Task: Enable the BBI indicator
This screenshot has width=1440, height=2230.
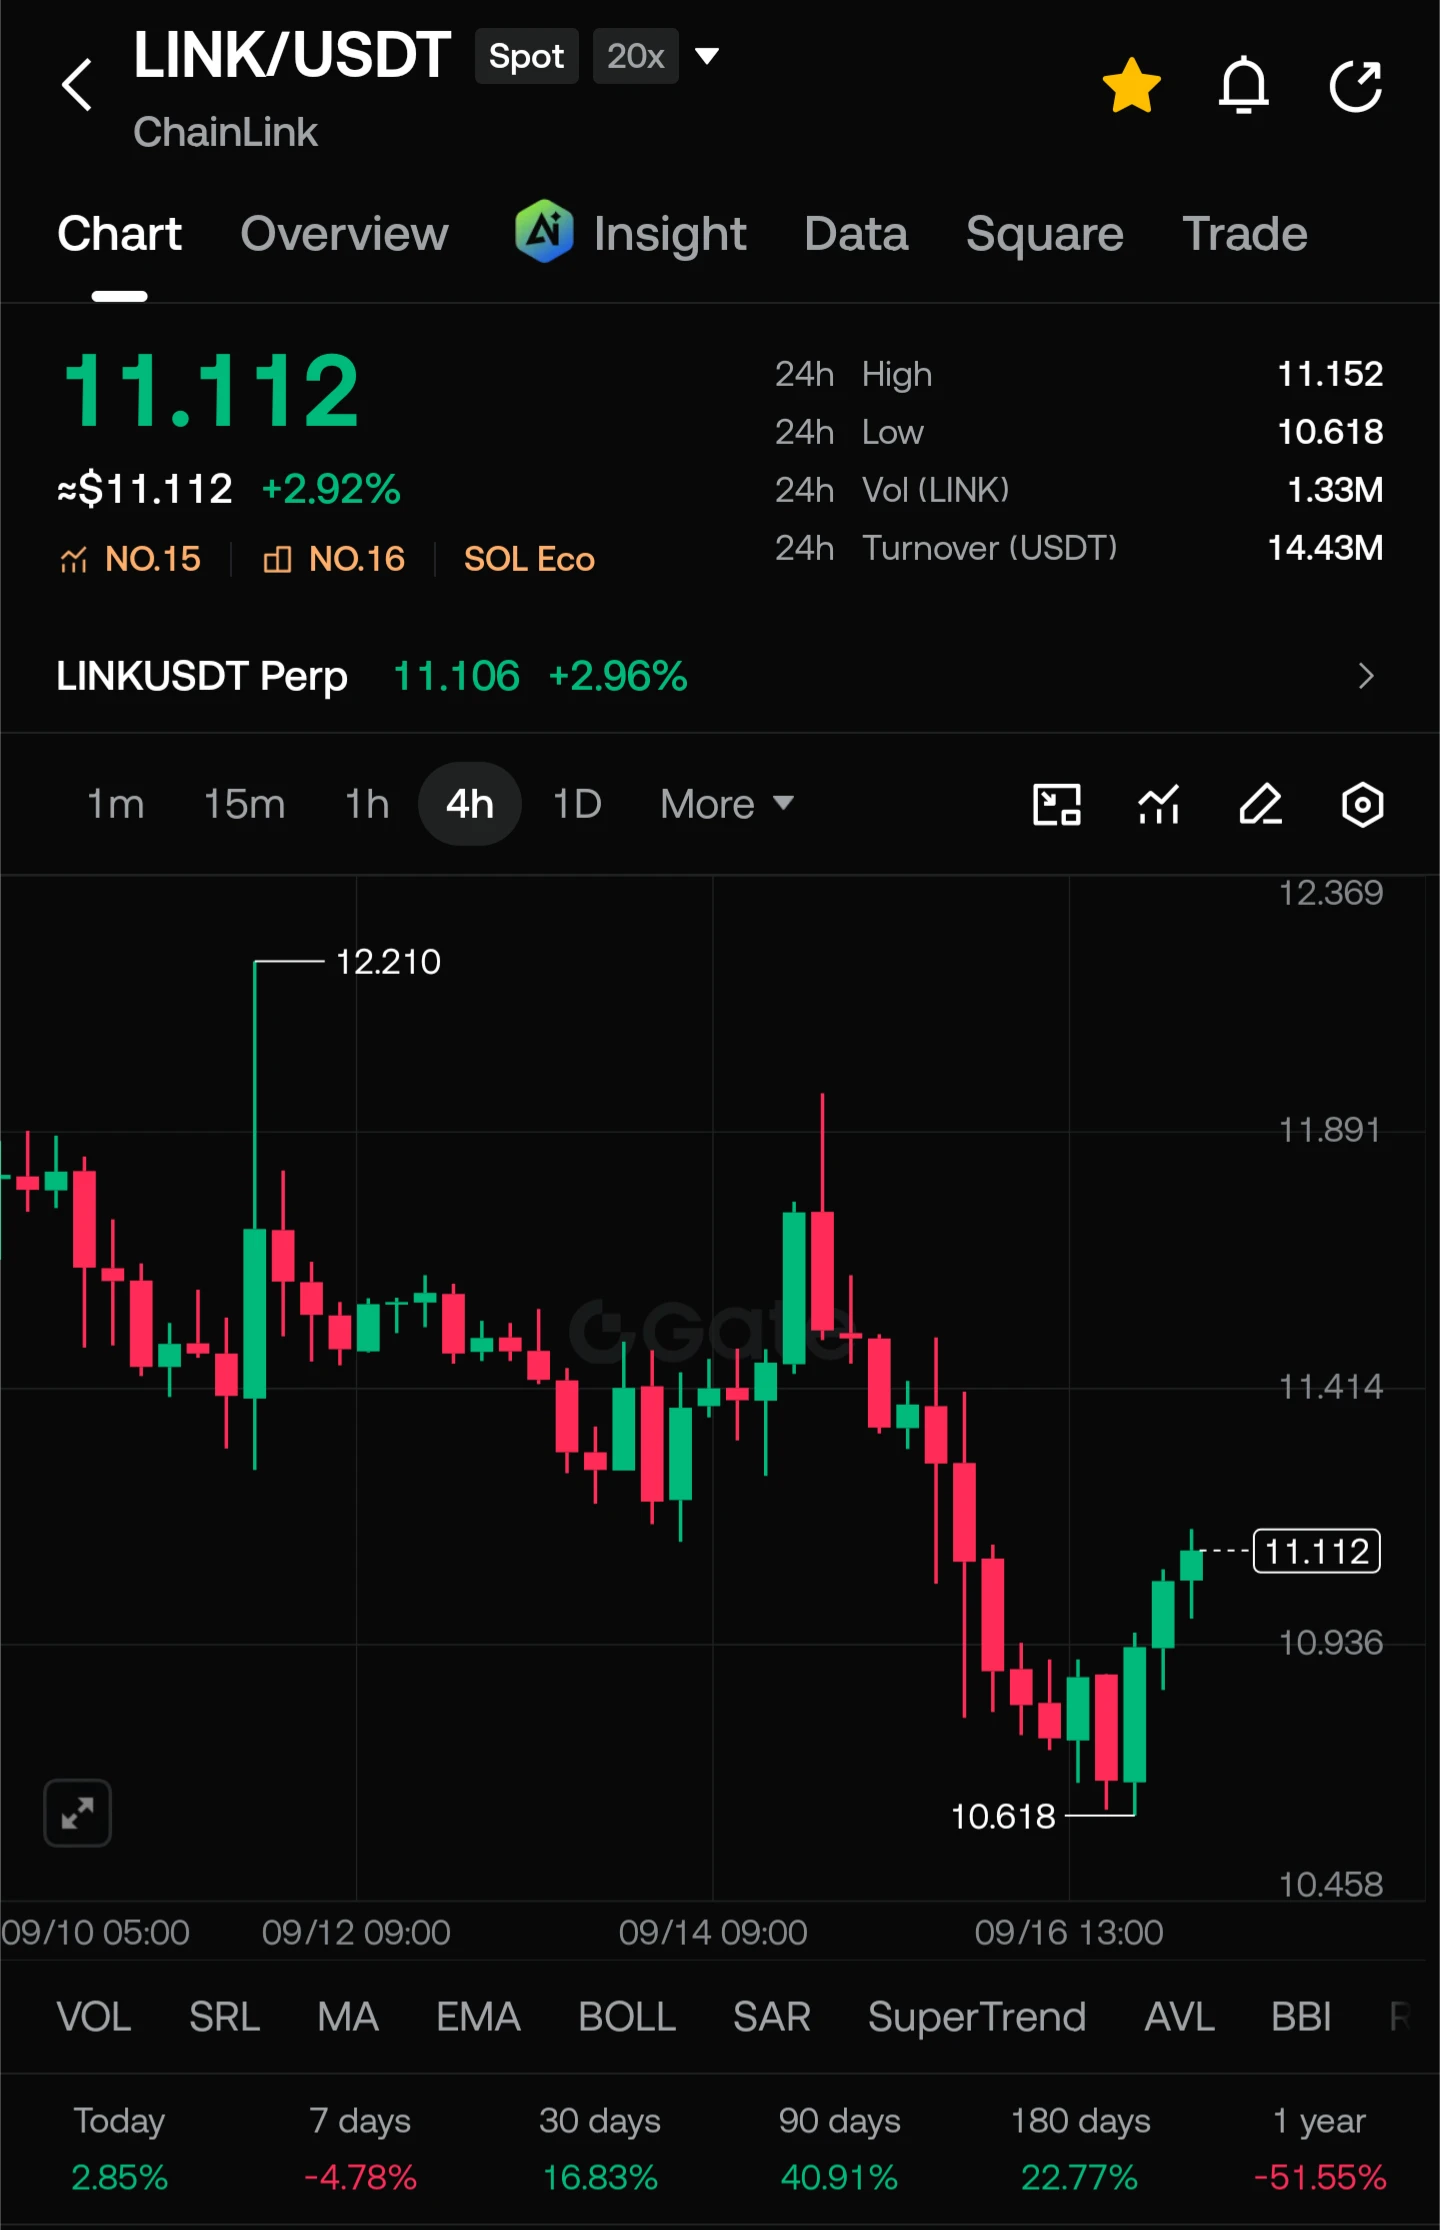Action: tap(1301, 2017)
